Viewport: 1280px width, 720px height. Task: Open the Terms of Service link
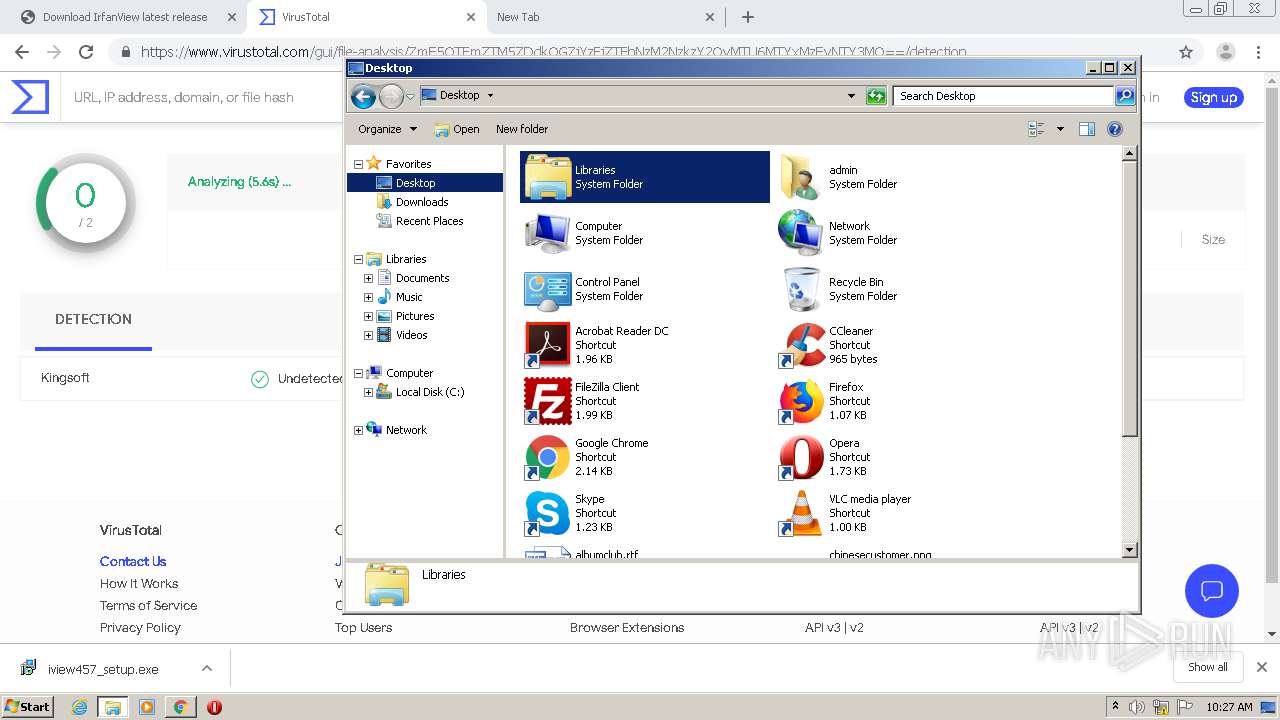click(x=148, y=605)
